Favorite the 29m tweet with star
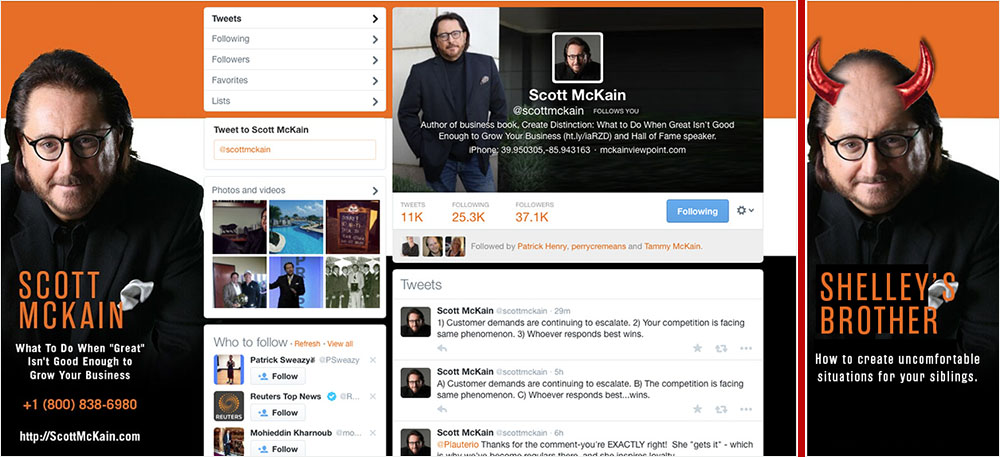The height and width of the screenshot is (457, 1000). point(698,349)
